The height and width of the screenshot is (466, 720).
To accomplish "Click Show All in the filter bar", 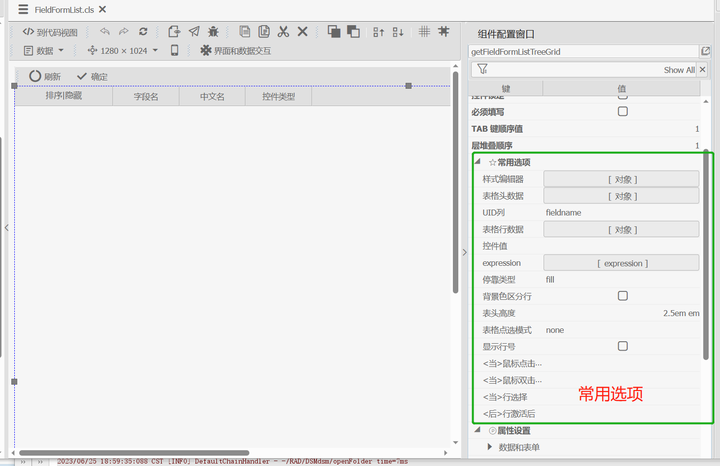I will click(x=679, y=70).
